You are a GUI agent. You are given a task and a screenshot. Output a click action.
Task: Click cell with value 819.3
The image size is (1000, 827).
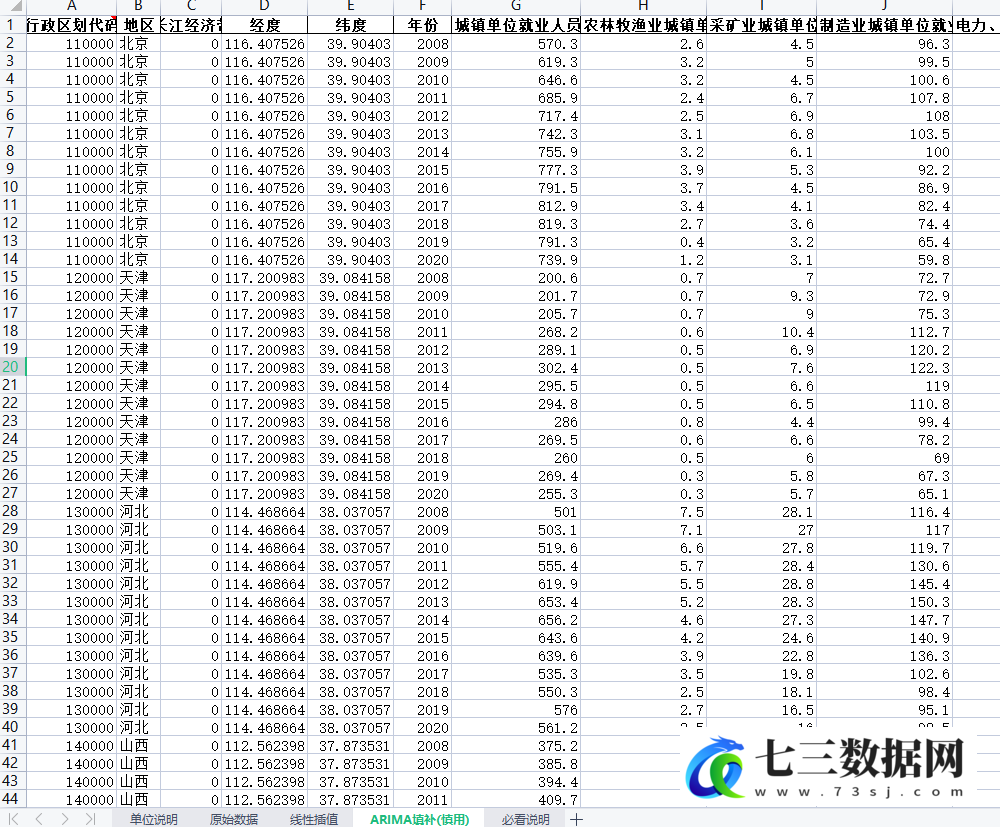coord(516,224)
